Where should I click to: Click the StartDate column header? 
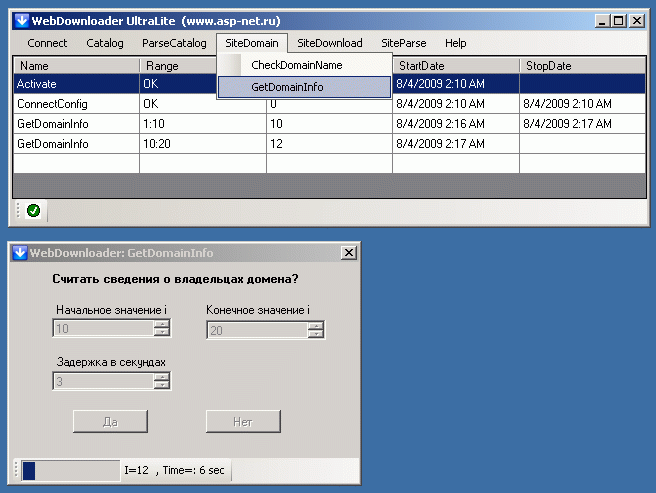456,66
